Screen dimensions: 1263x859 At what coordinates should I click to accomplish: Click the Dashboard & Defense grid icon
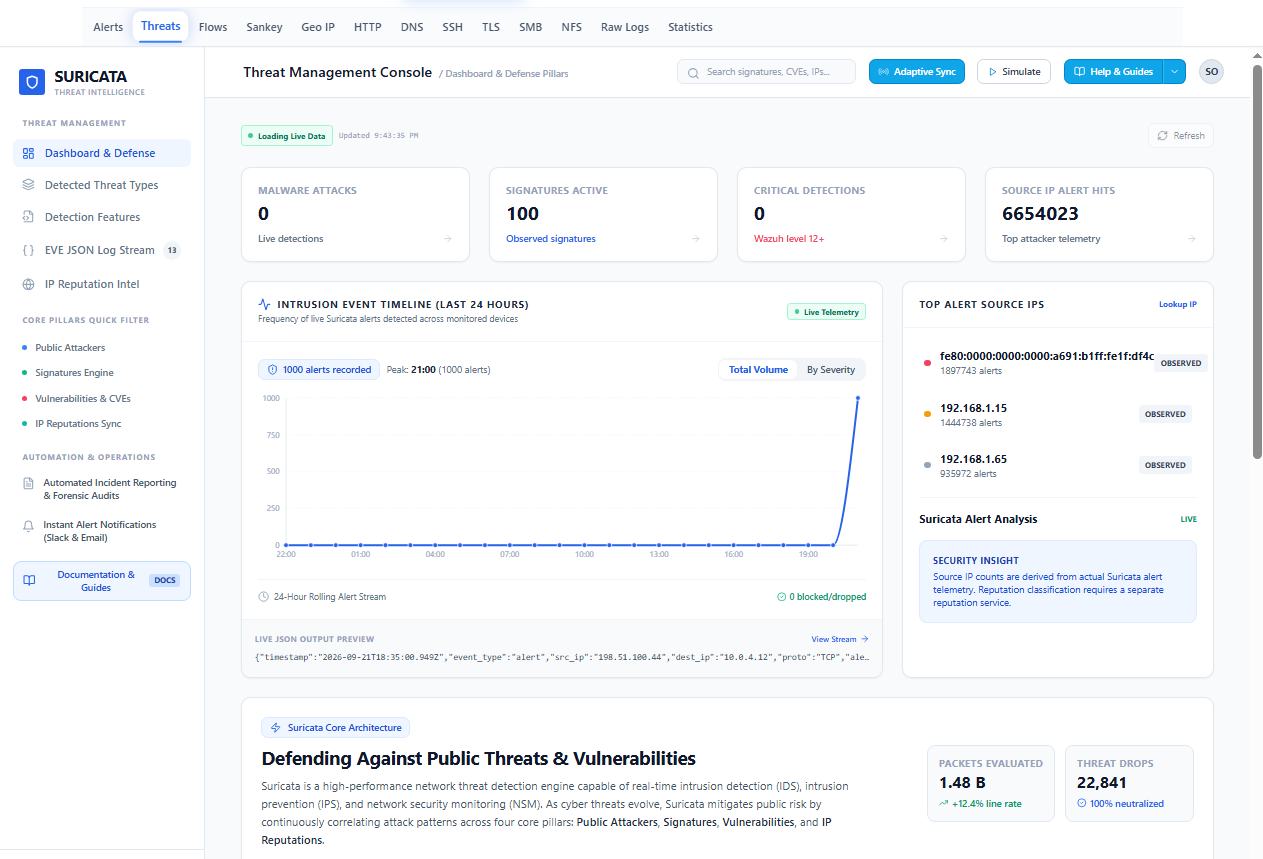click(28, 153)
